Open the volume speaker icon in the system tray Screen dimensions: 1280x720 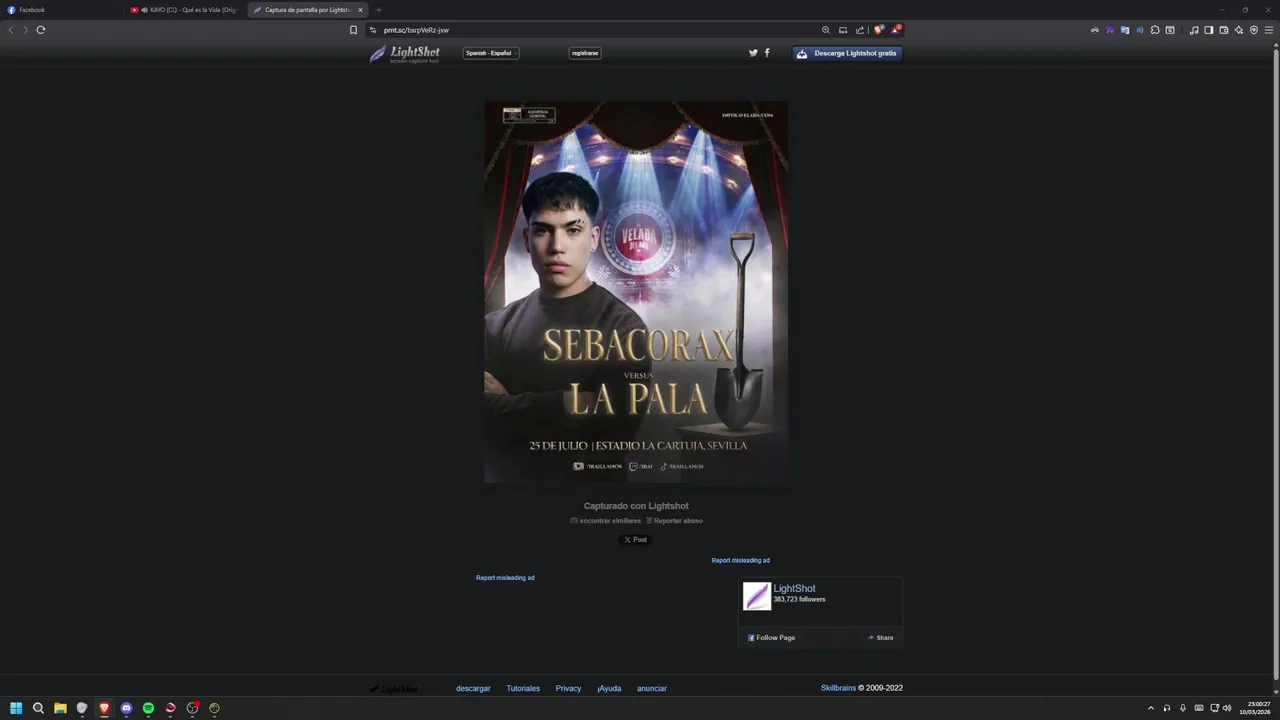[1227, 708]
